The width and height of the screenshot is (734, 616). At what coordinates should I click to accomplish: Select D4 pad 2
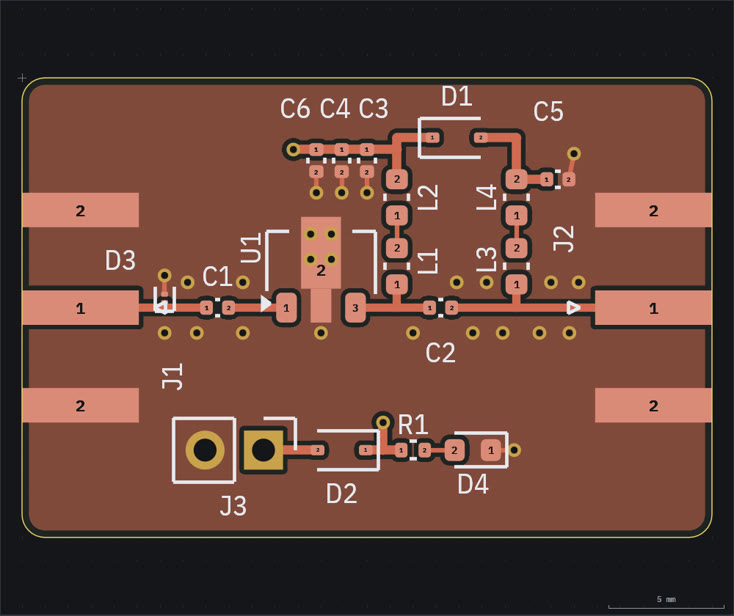coord(454,450)
